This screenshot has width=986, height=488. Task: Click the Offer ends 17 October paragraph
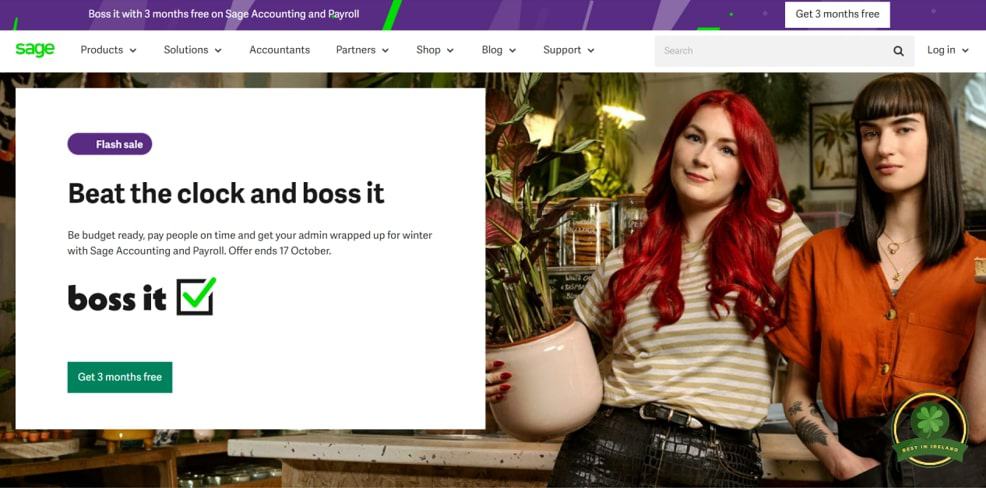coord(250,243)
